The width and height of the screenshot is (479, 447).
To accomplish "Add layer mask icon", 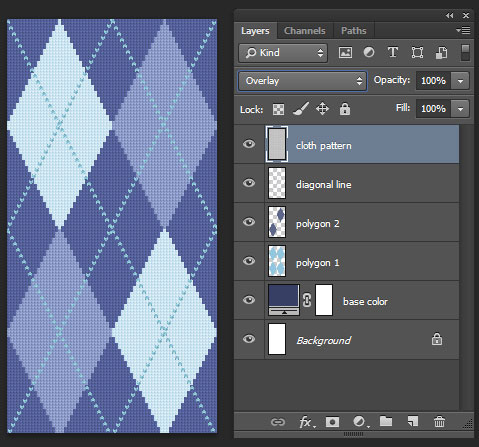I will pos(332,422).
